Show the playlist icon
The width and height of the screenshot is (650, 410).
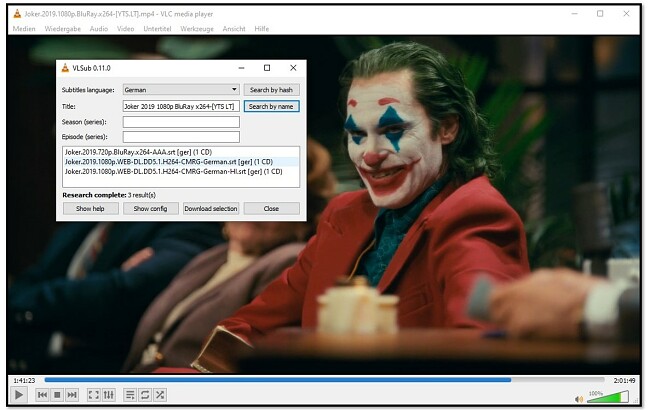130,395
